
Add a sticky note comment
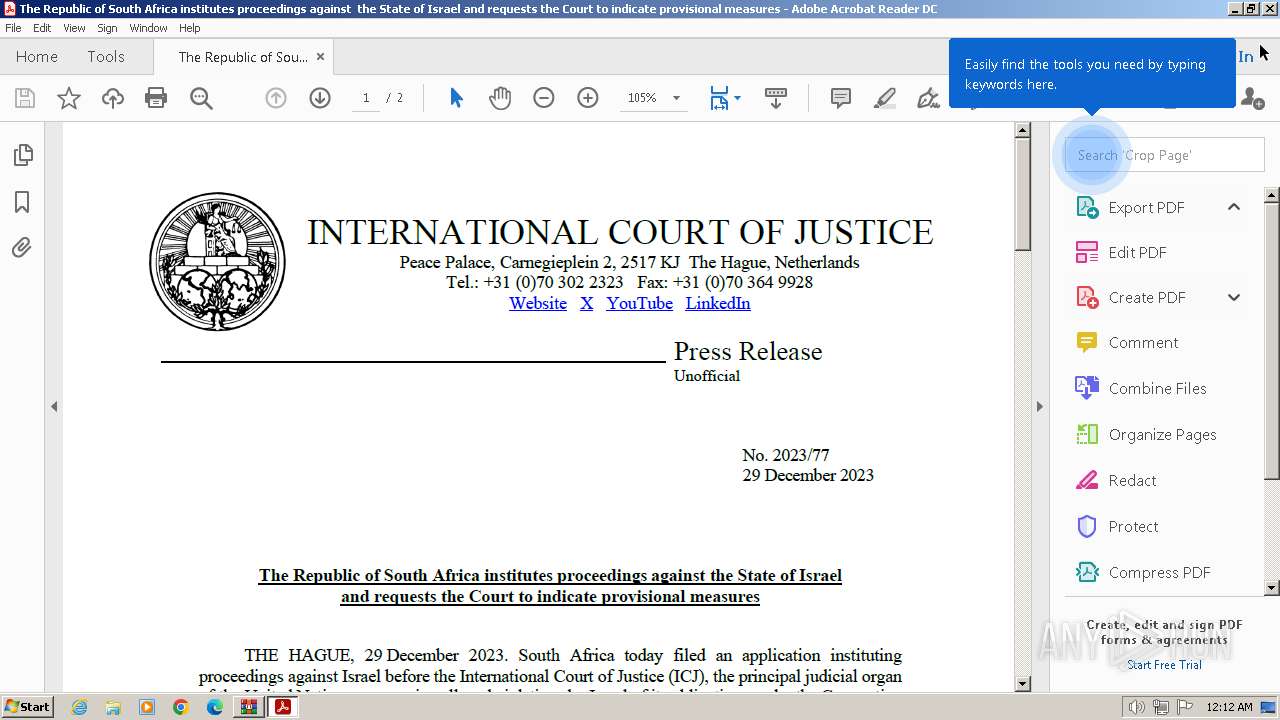coord(841,98)
